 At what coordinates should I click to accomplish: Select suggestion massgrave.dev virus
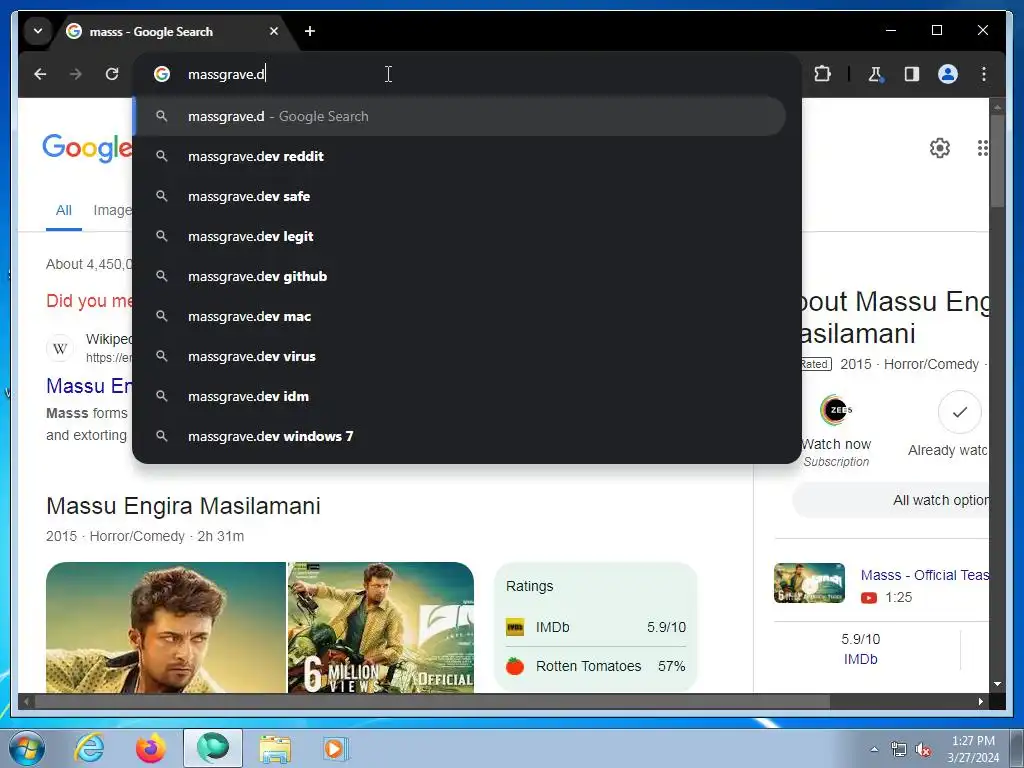pos(460,356)
